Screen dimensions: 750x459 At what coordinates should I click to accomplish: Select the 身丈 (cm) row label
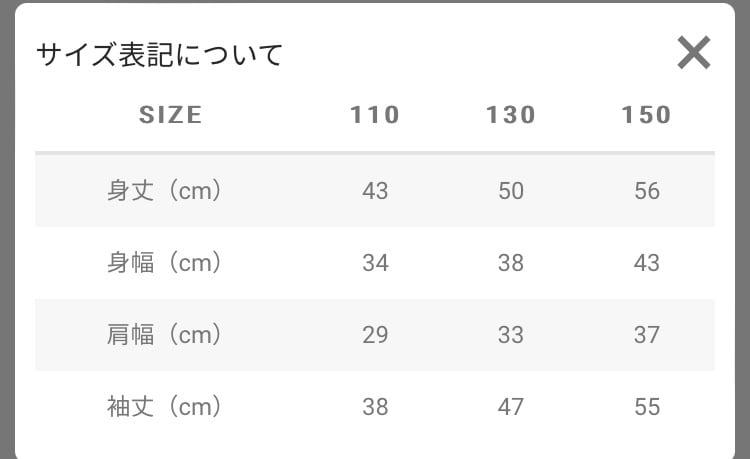pyautogui.click(x=164, y=190)
